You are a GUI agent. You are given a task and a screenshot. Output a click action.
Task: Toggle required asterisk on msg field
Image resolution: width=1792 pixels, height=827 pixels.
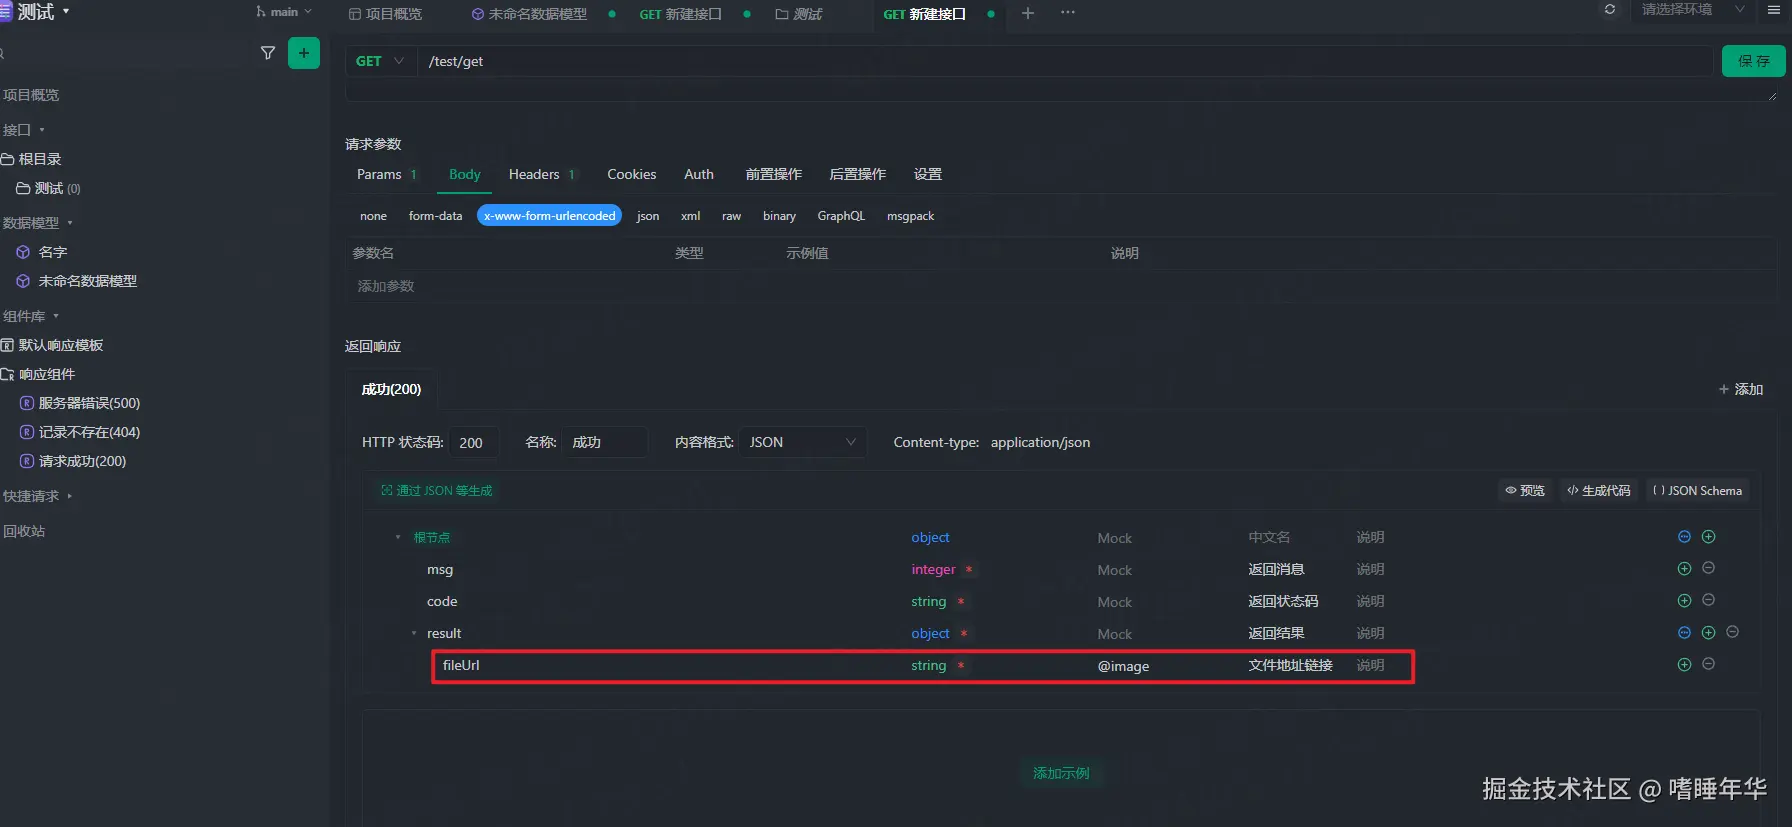point(968,569)
